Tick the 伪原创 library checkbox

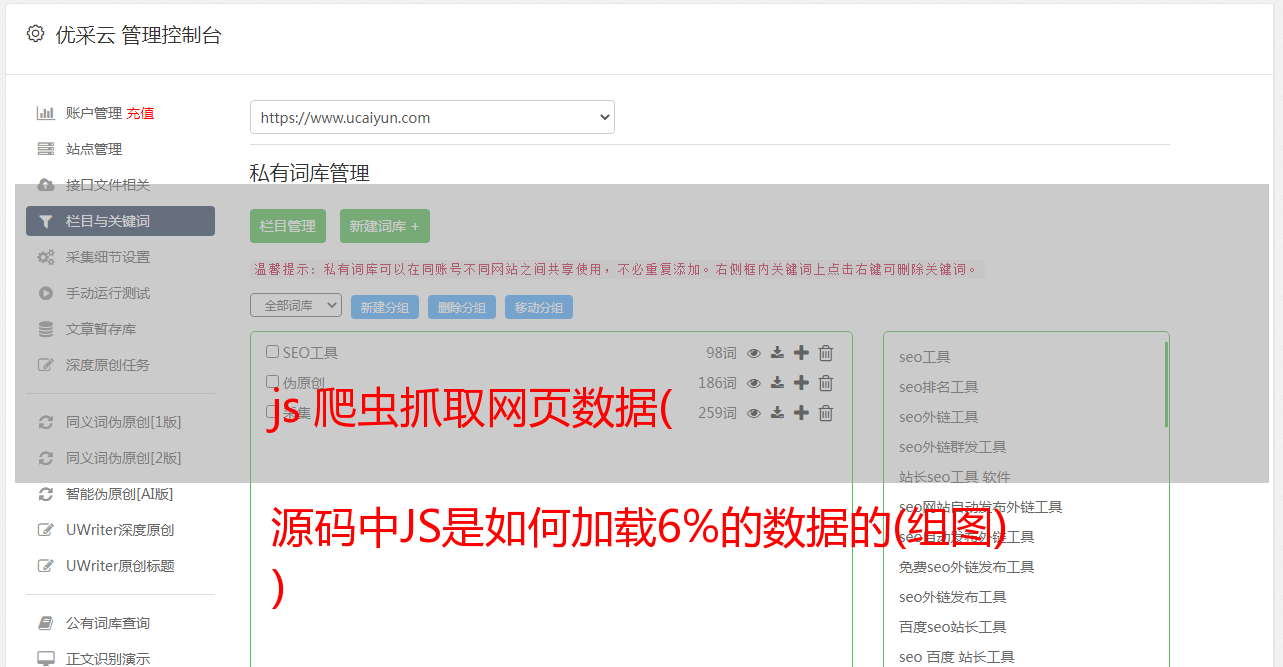272,382
